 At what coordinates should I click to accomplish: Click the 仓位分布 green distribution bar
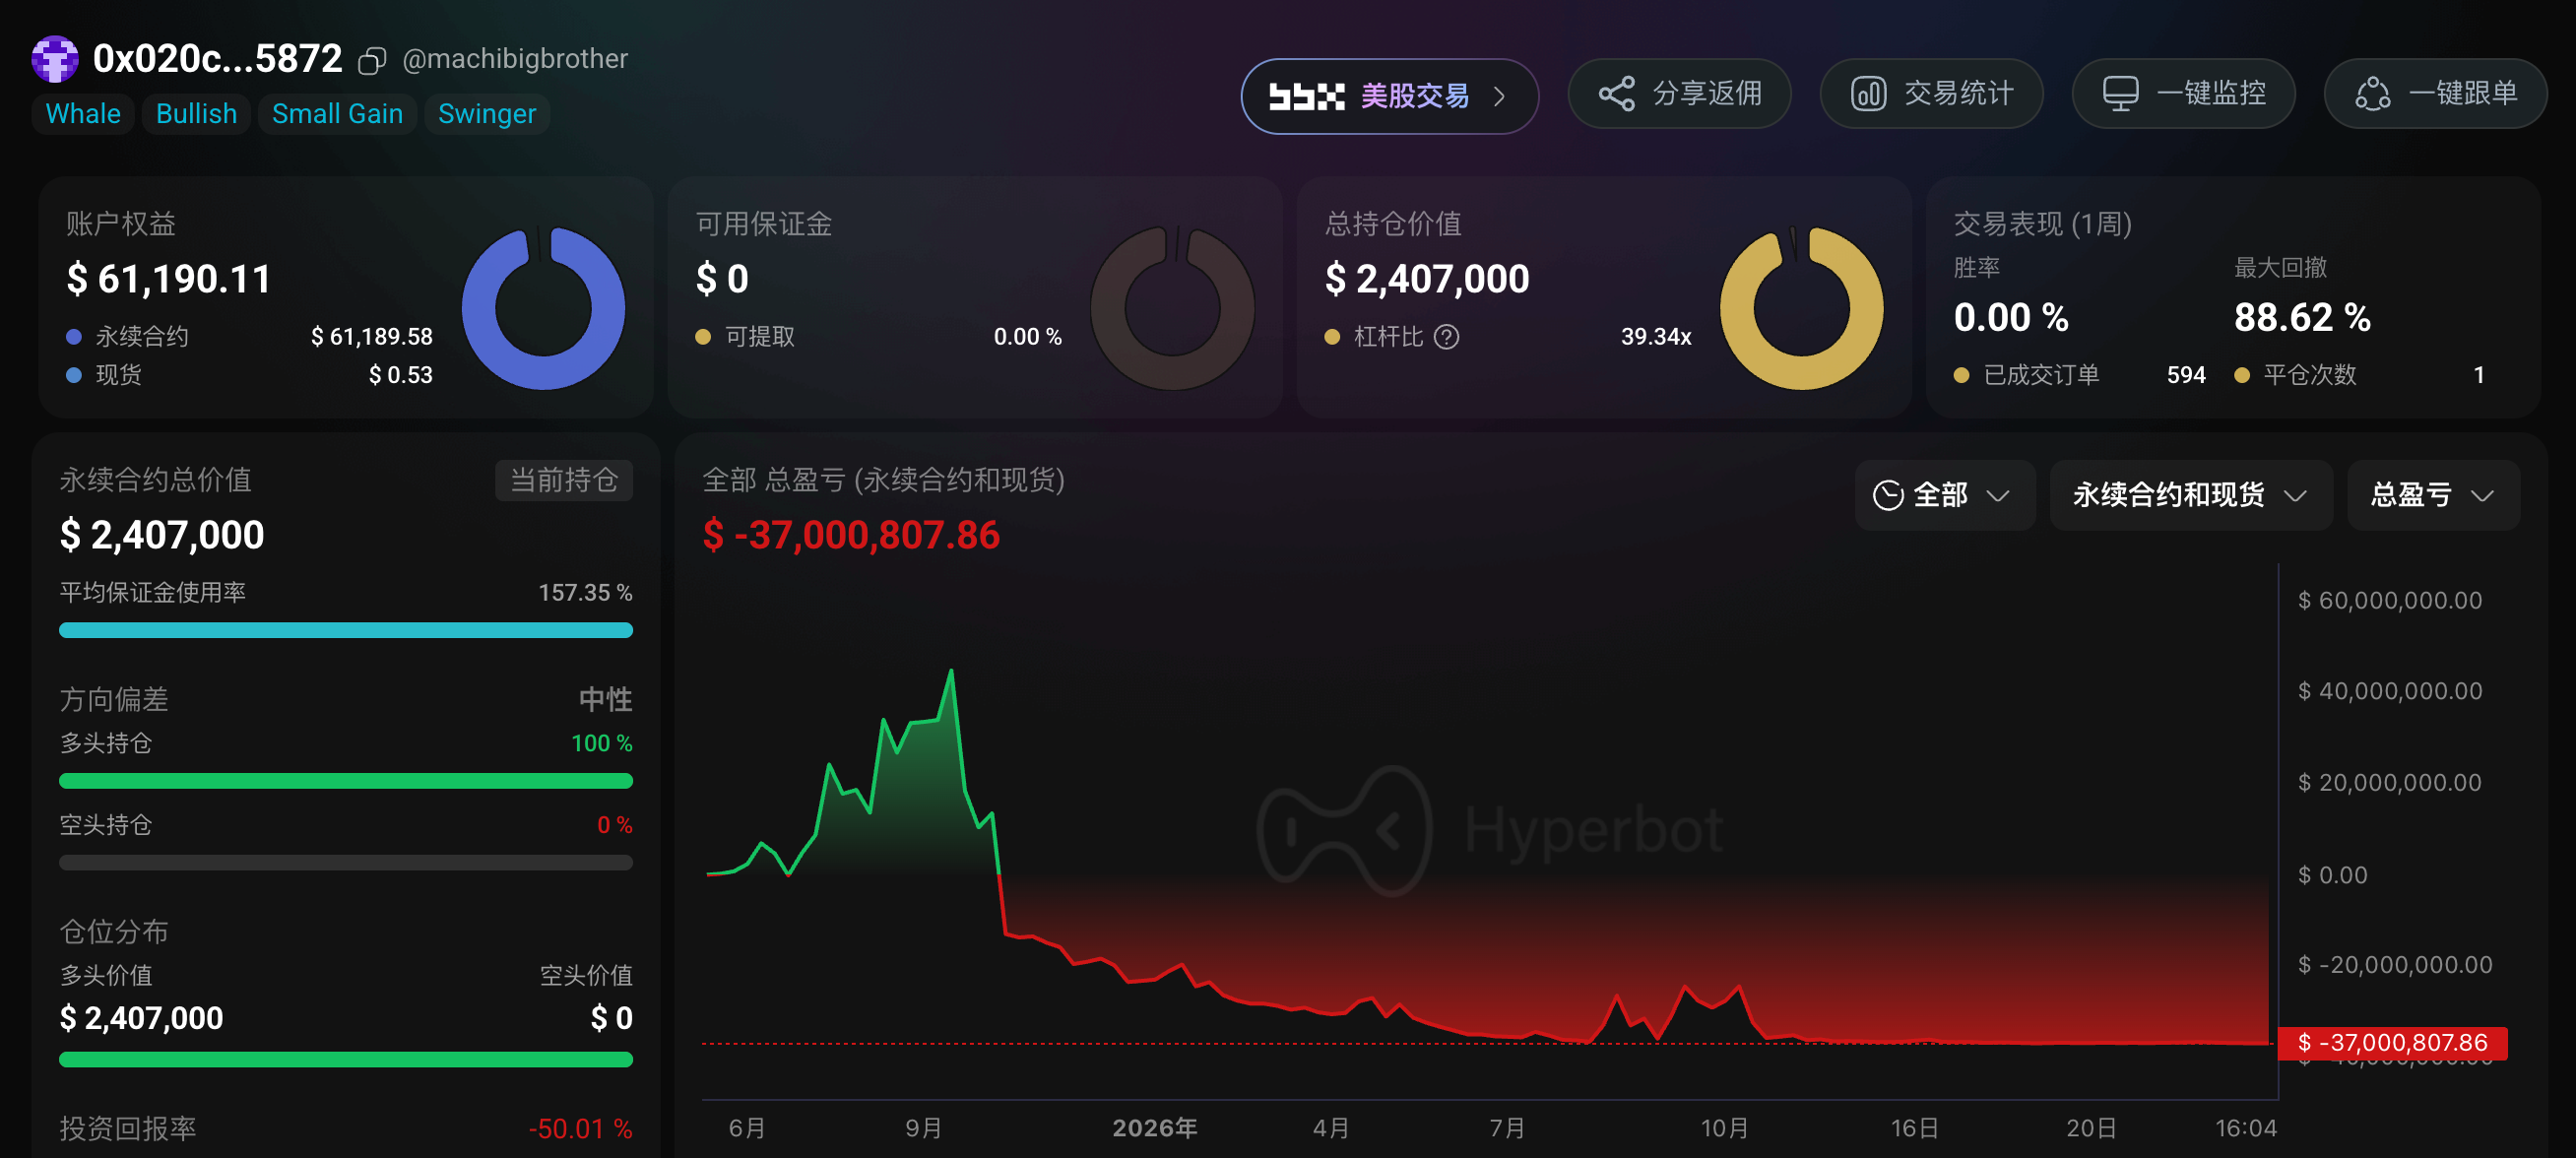[x=346, y=1060]
